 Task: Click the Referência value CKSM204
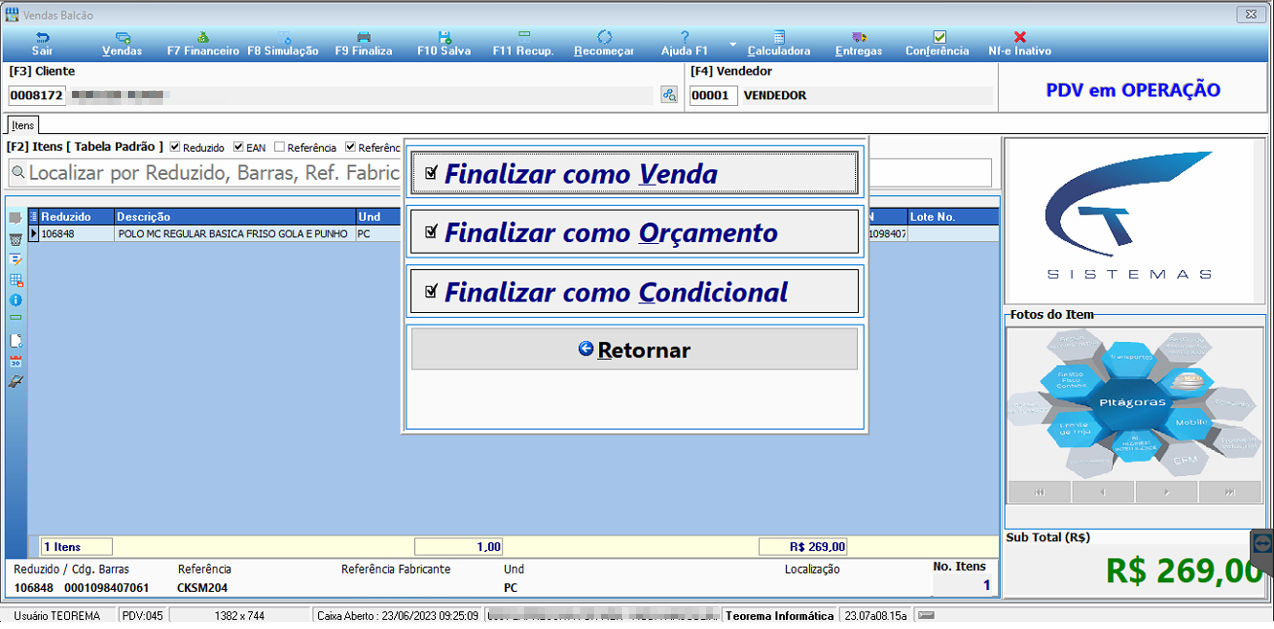pyautogui.click(x=203, y=588)
